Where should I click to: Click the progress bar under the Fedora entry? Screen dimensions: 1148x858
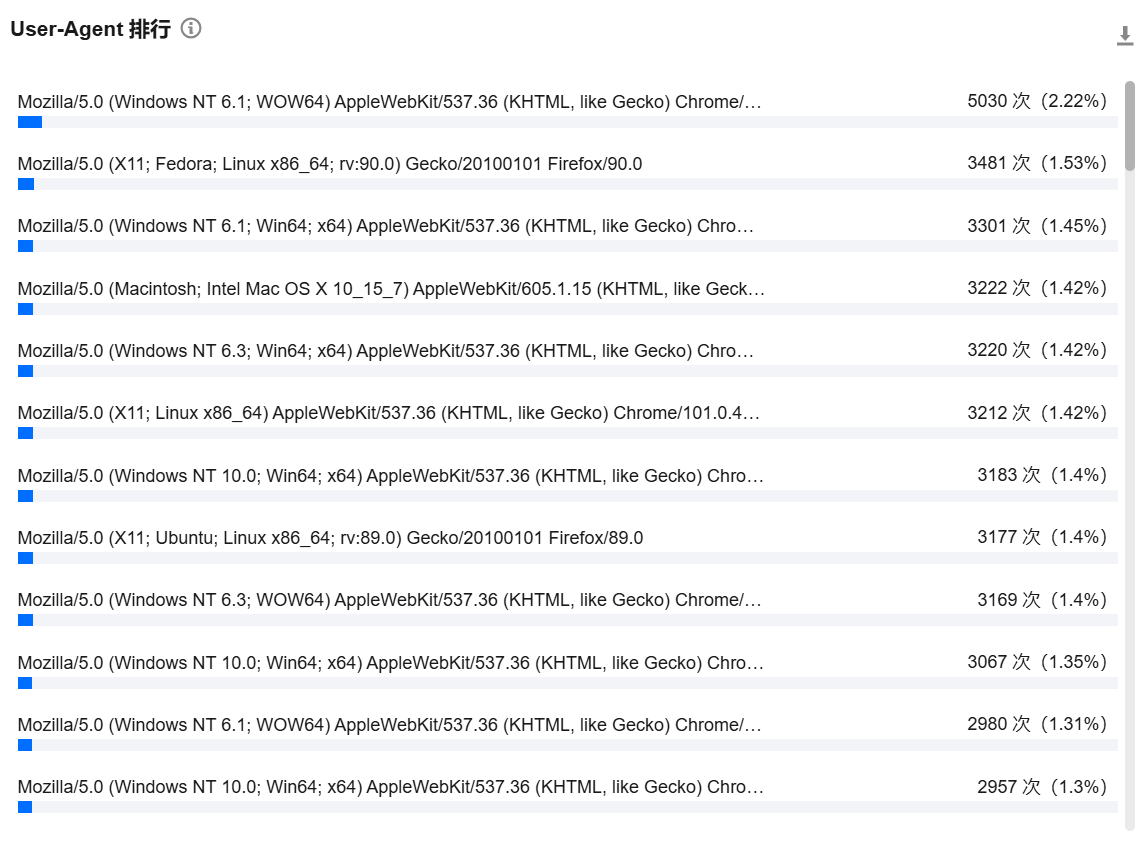click(x=26, y=184)
